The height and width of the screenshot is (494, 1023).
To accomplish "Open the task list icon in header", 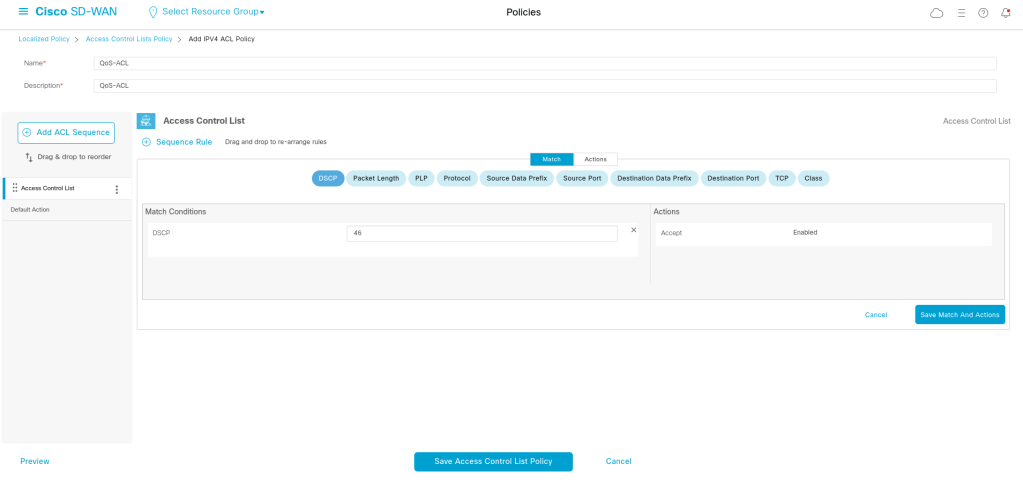I will pos(961,13).
